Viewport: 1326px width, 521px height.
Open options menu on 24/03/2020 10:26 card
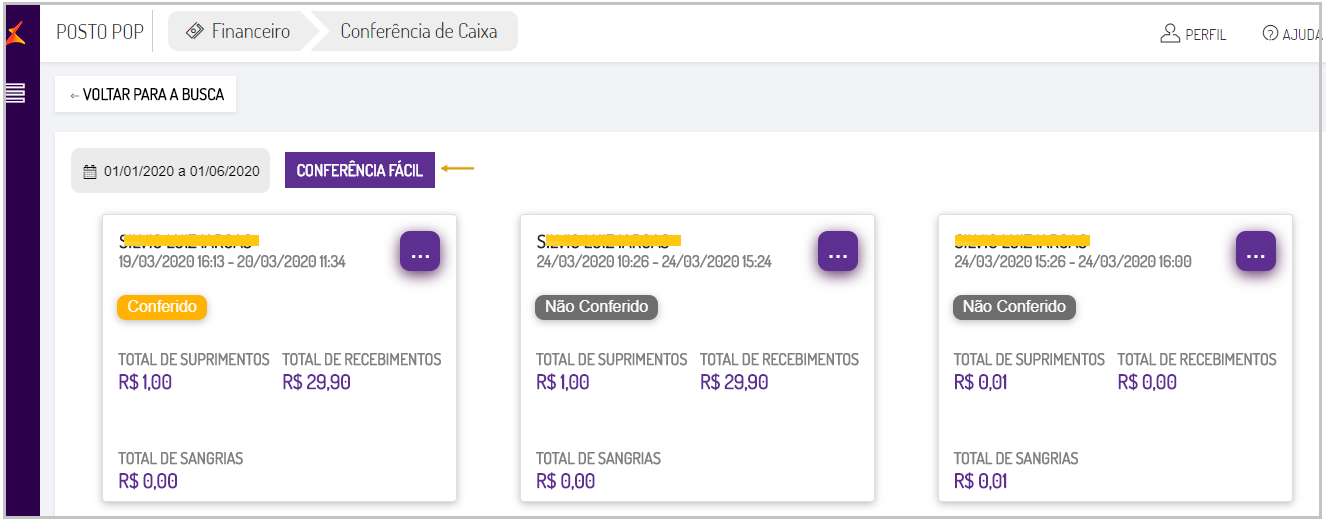click(838, 251)
